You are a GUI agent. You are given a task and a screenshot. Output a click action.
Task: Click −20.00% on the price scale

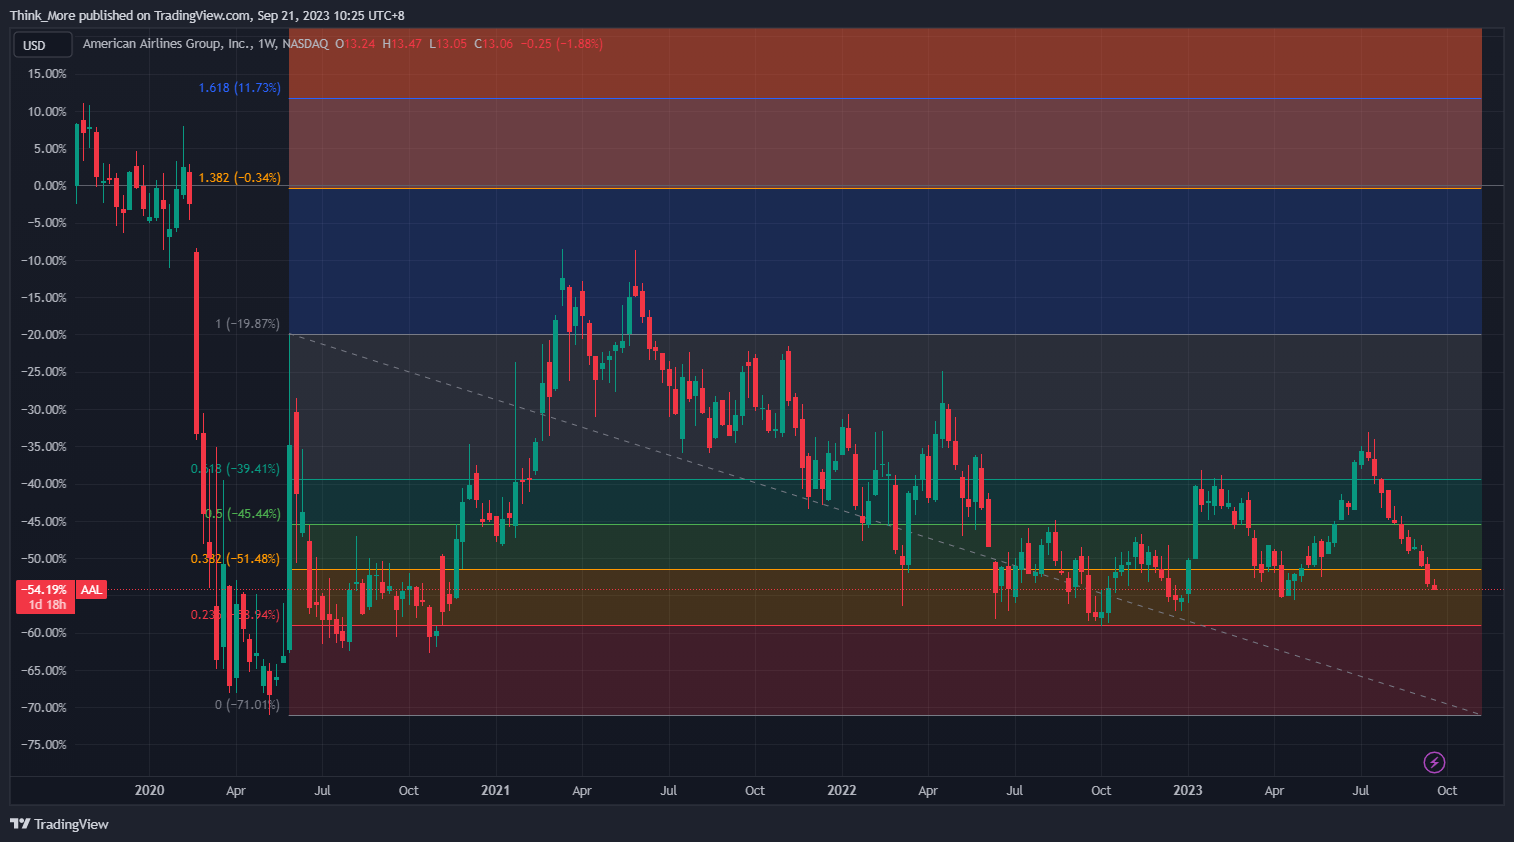(x=44, y=335)
